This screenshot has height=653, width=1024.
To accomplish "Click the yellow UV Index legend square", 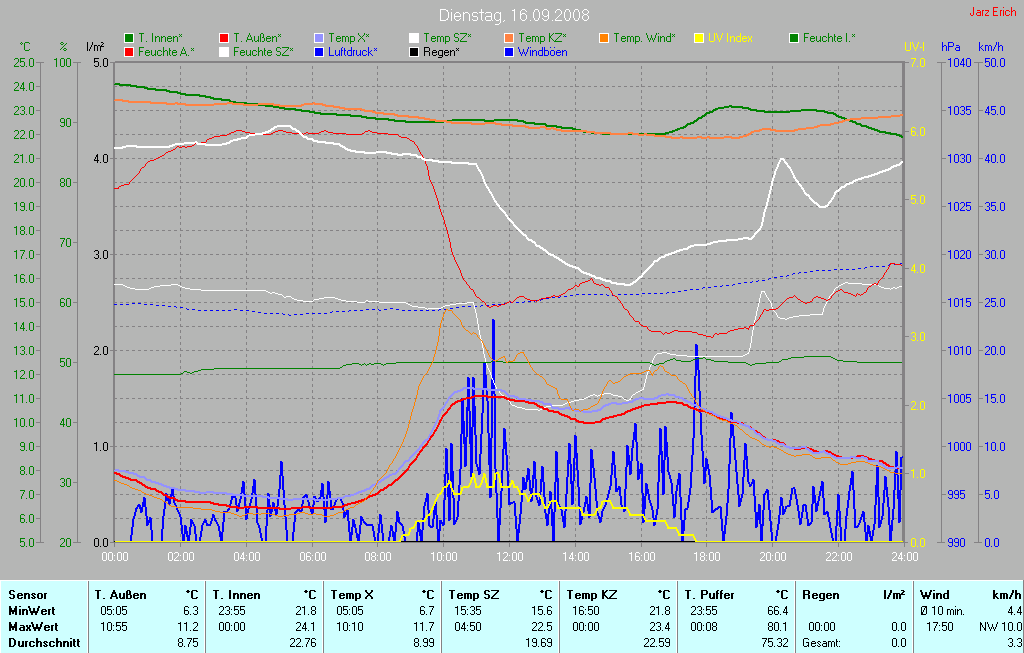I will [x=699, y=38].
